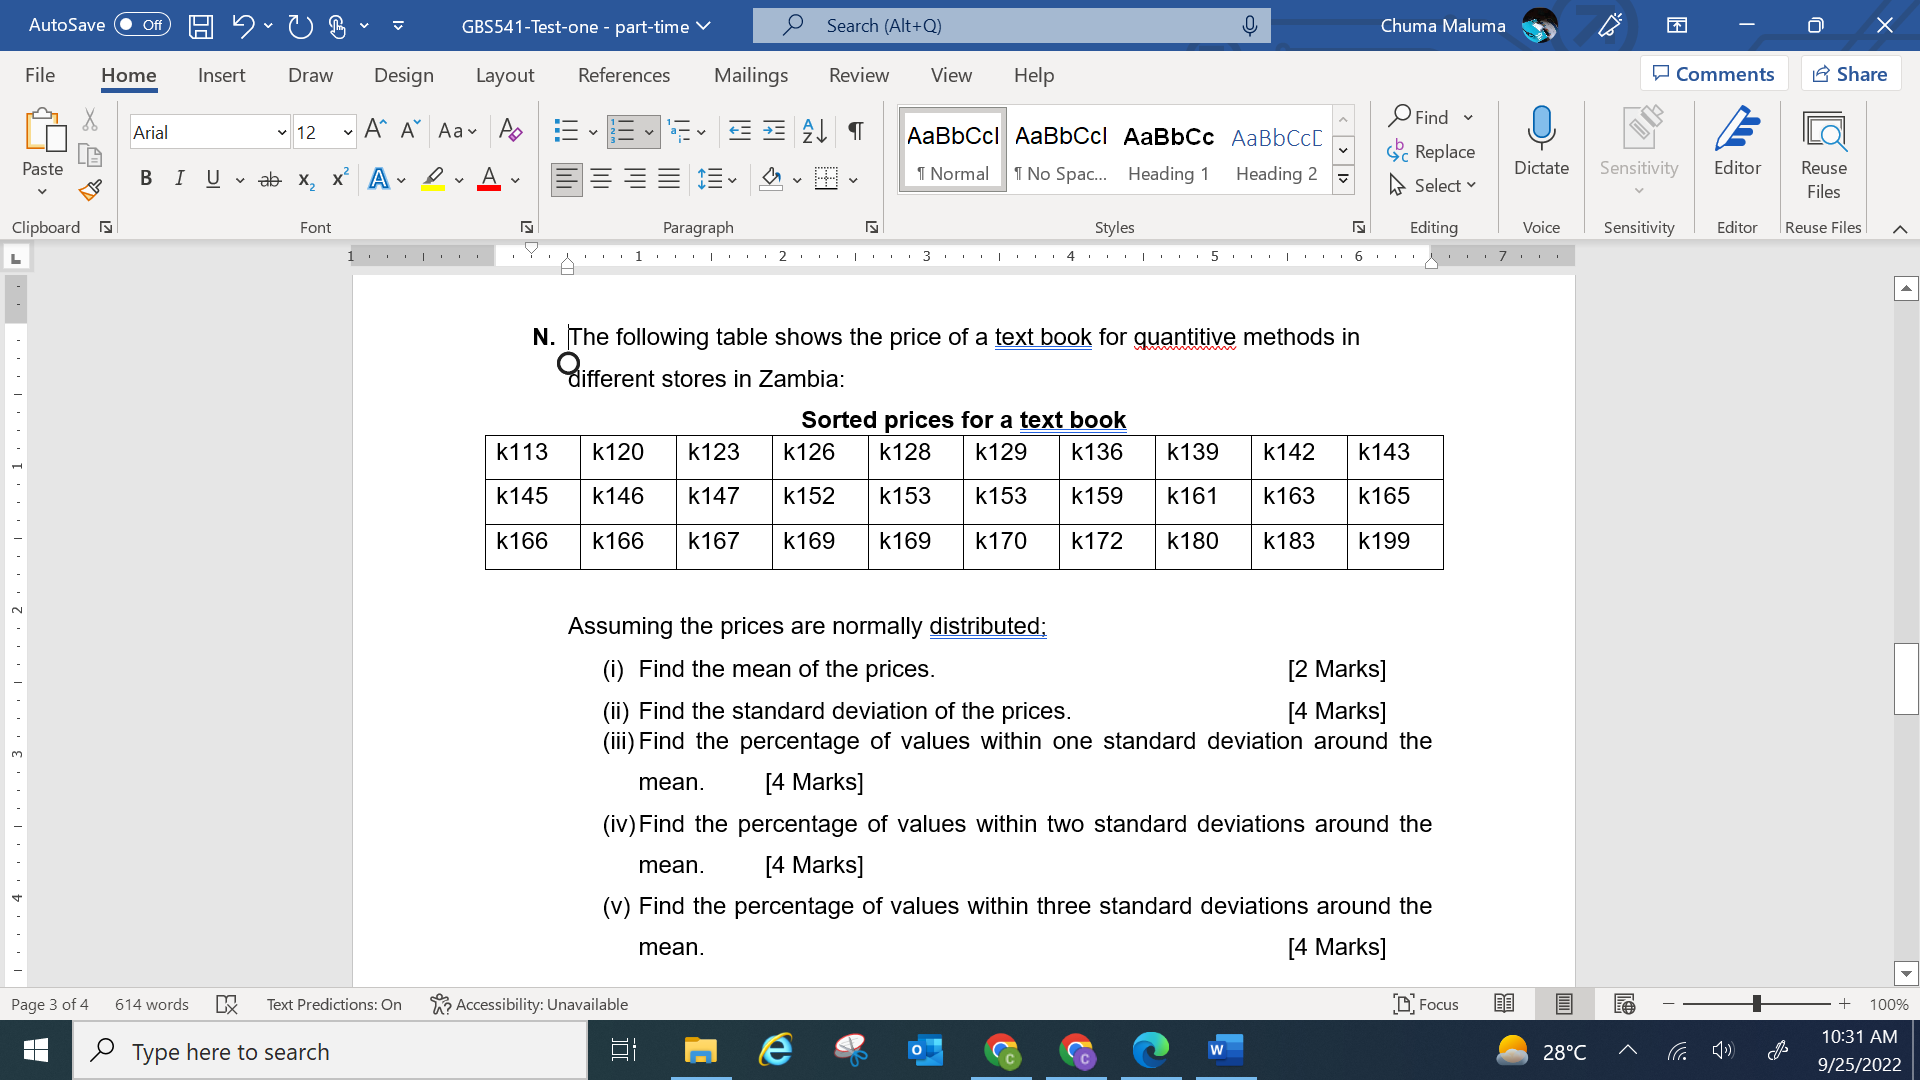Select the Bold formatting icon

pyautogui.click(x=146, y=178)
